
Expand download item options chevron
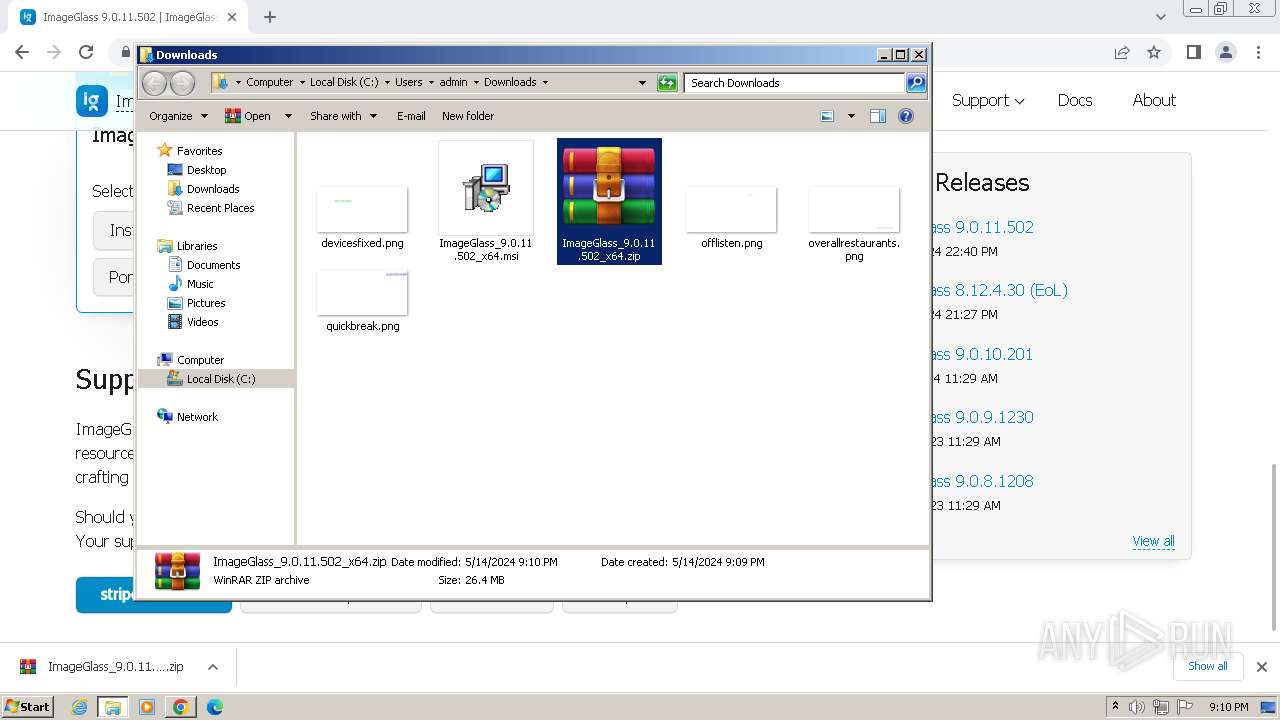pyautogui.click(x=212, y=667)
